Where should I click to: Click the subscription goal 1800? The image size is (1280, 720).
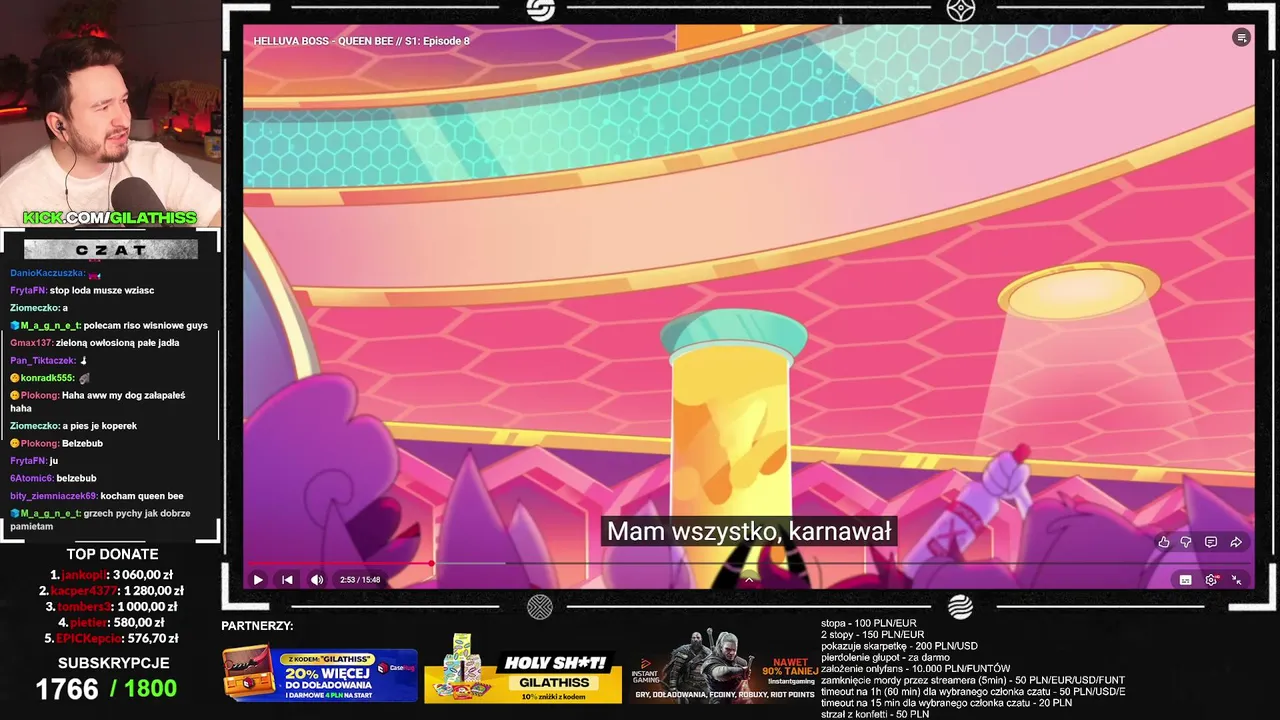click(151, 689)
